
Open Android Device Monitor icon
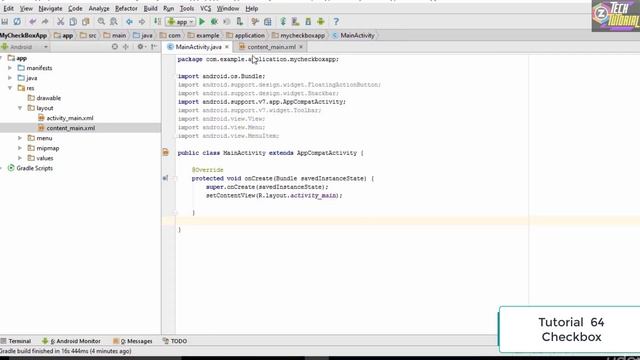pos(321,22)
